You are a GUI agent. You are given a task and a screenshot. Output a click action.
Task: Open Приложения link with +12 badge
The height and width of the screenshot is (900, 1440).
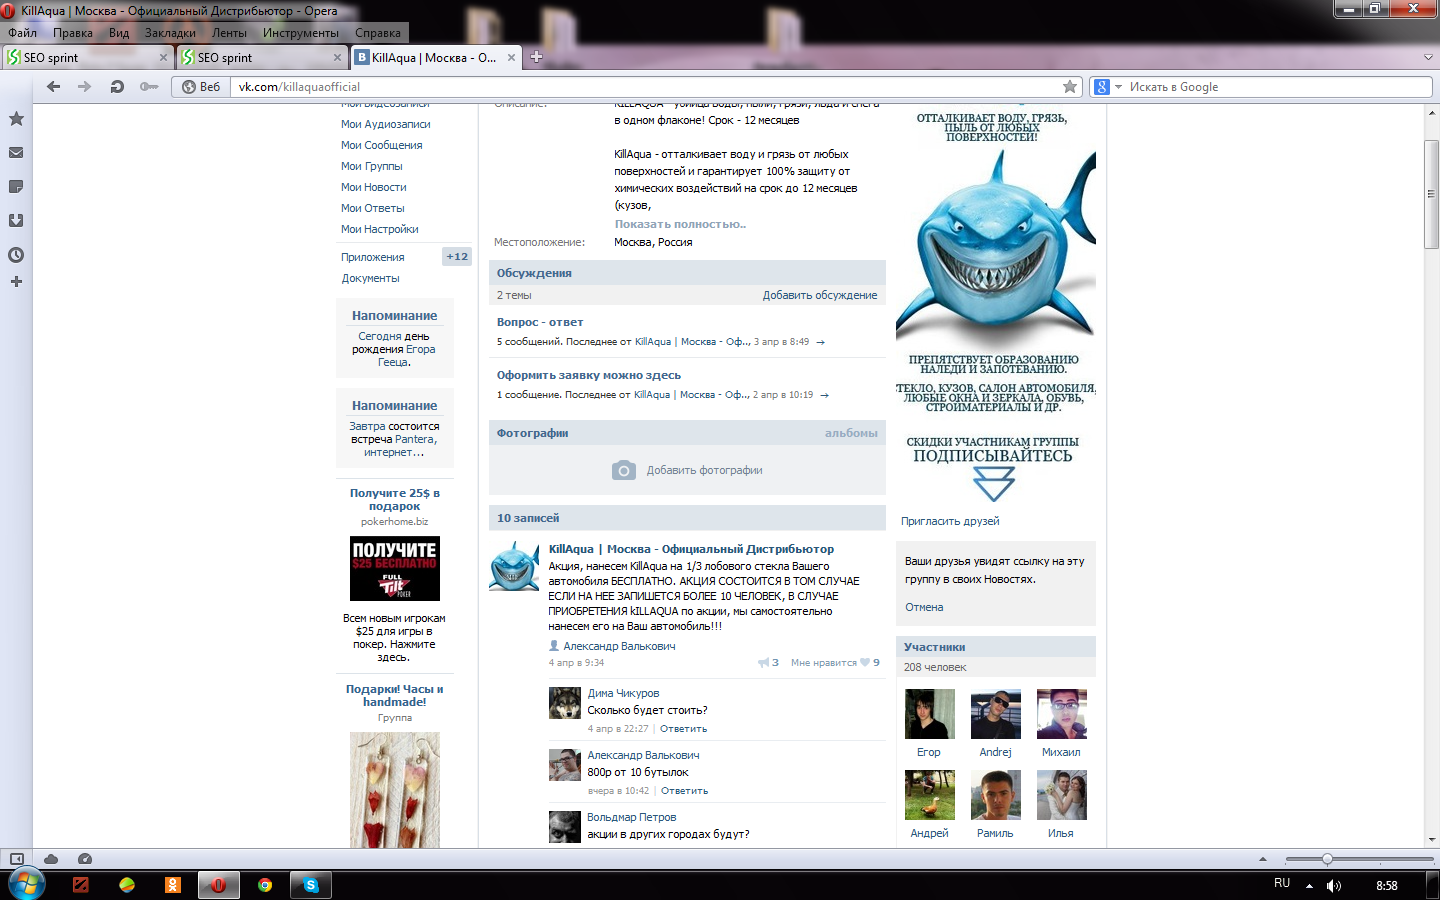coord(373,257)
